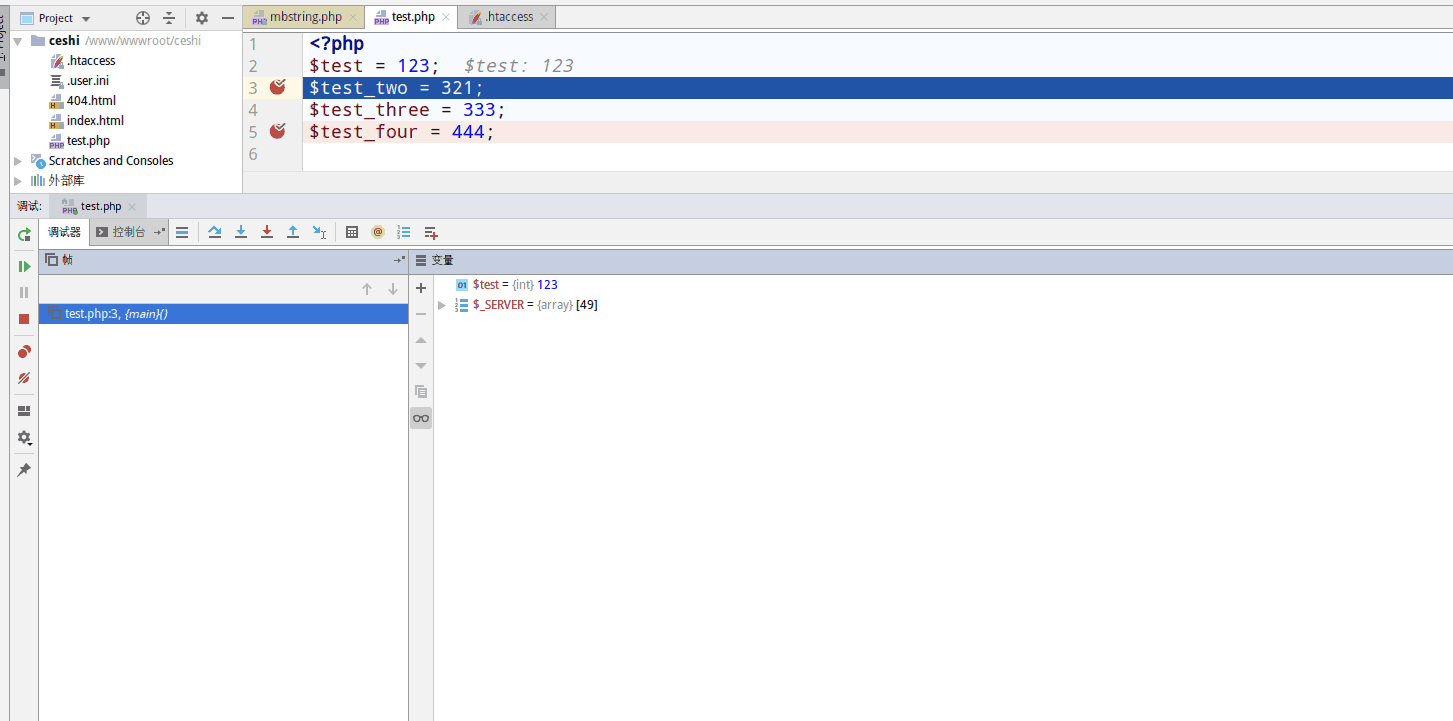Screen dimensions: 1453x721
Task: Open the Evaluate Expression calculator icon
Action: [352, 232]
